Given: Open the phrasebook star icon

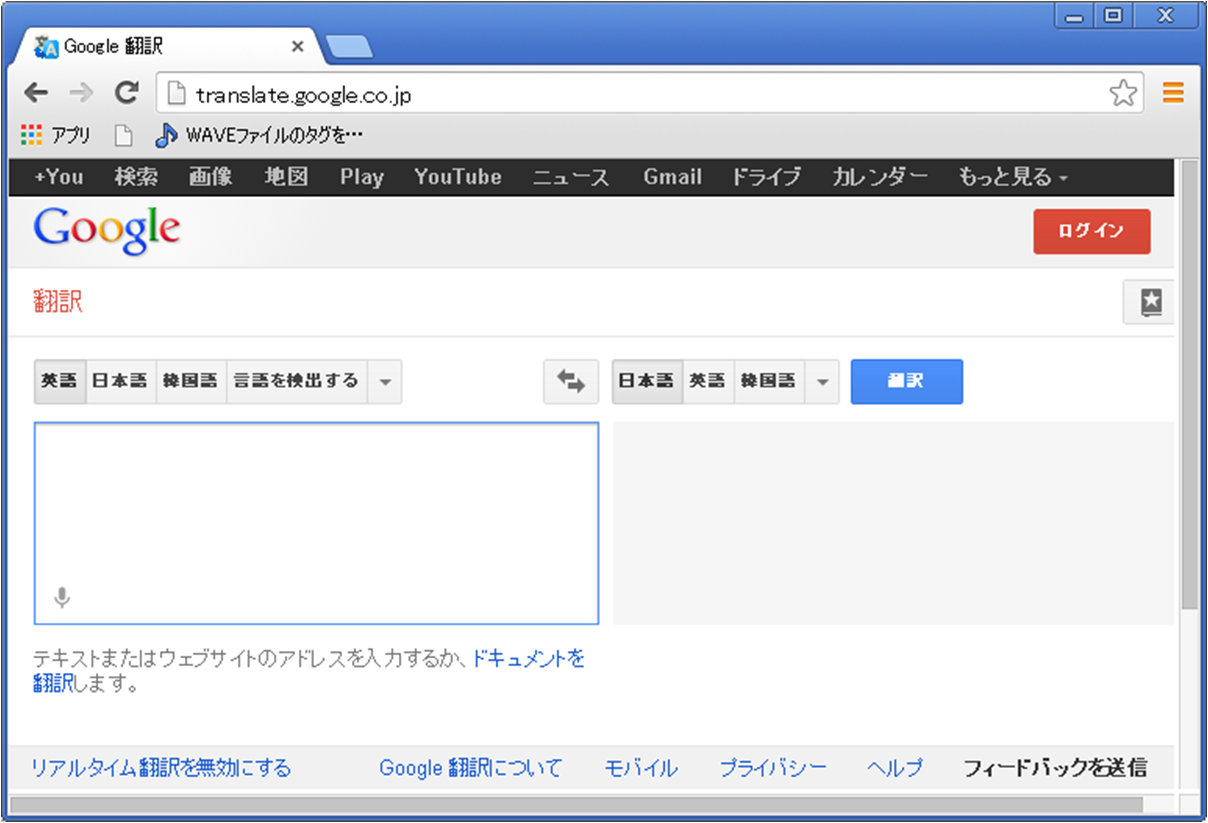Looking at the screenshot, I should (1150, 302).
